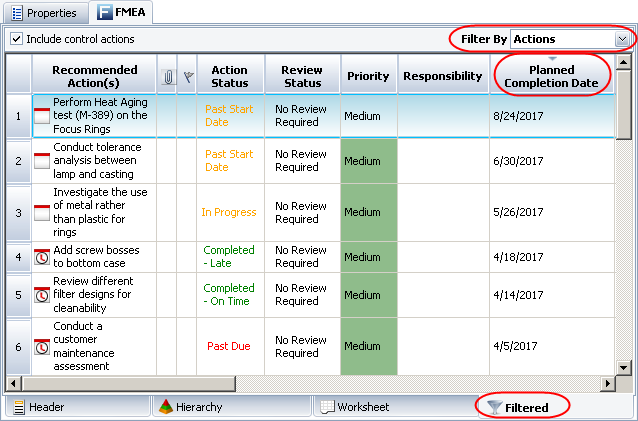Open the Filter By dropdown

coord(622,39)
